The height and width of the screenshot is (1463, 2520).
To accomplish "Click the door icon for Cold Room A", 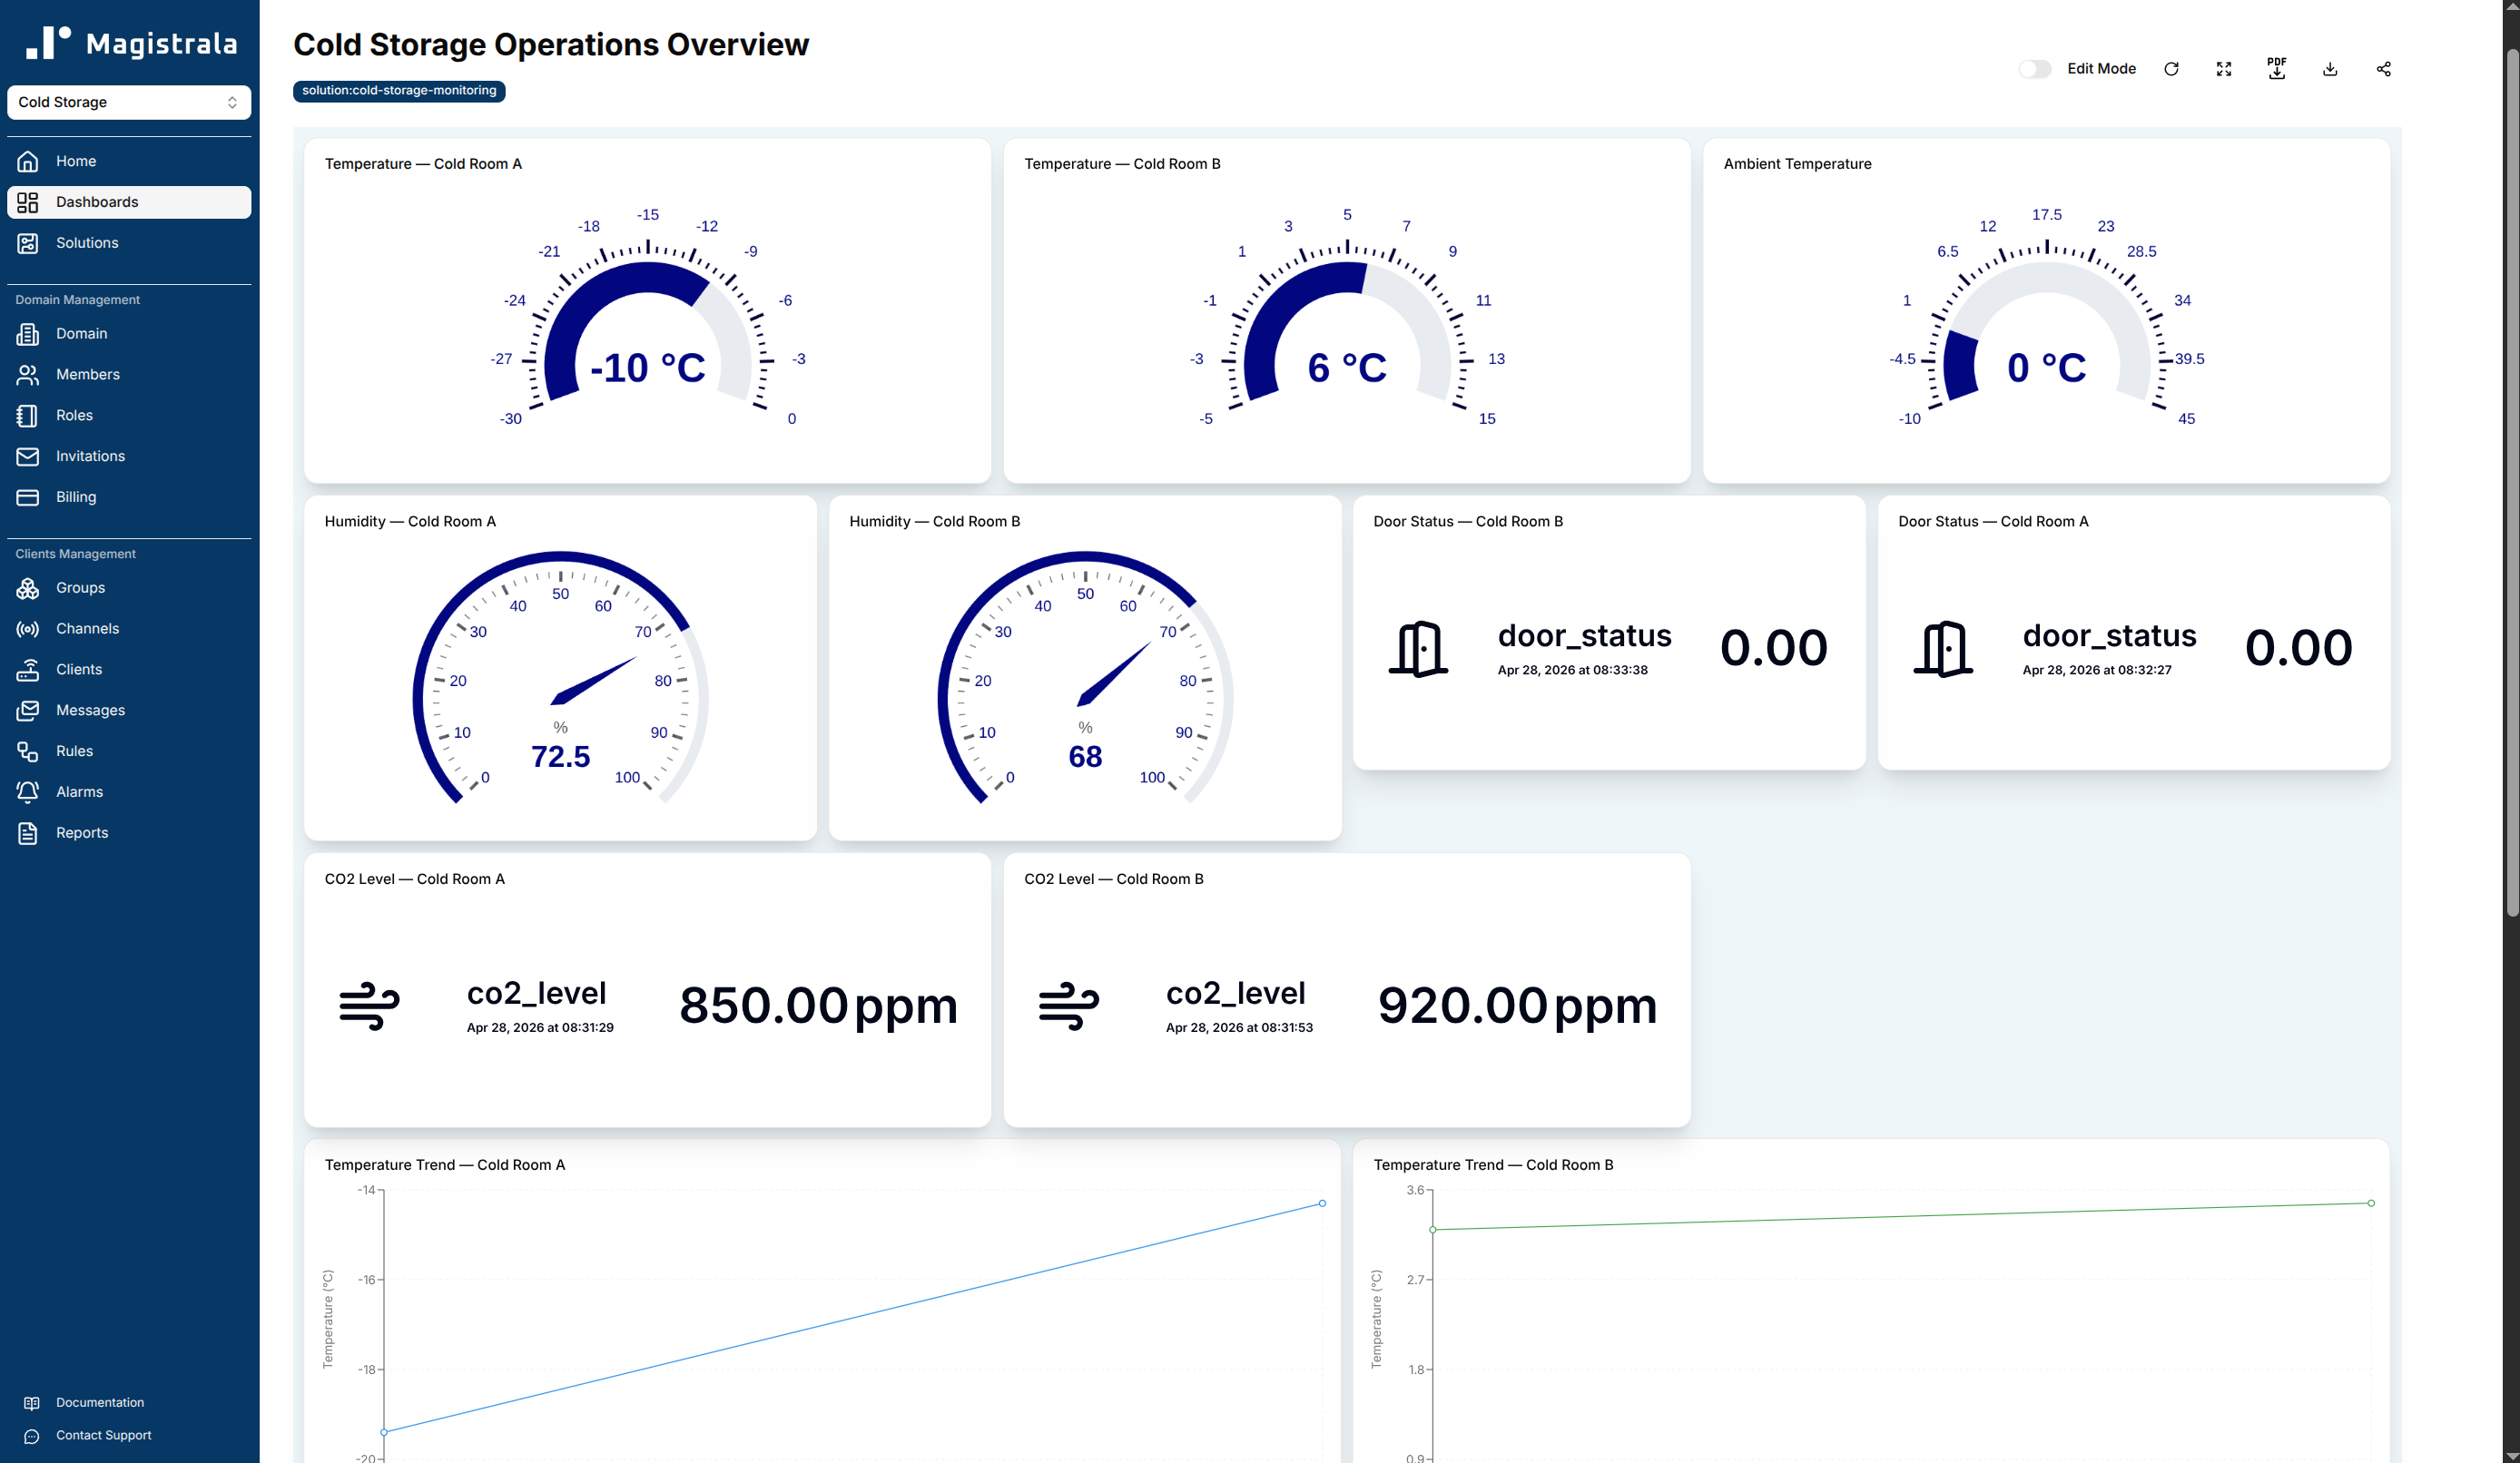I will (1943, 649).
